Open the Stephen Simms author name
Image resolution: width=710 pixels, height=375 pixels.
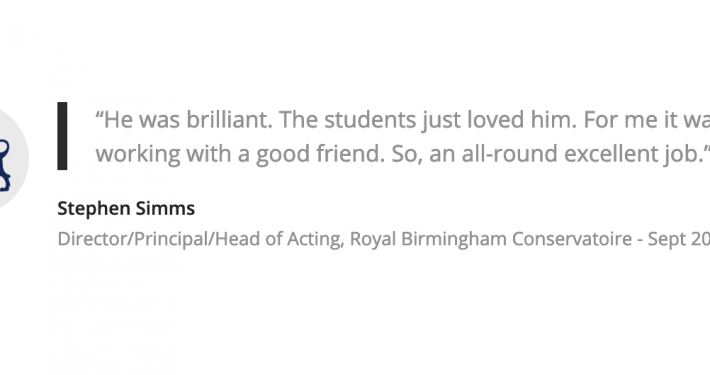coord(126,209)
